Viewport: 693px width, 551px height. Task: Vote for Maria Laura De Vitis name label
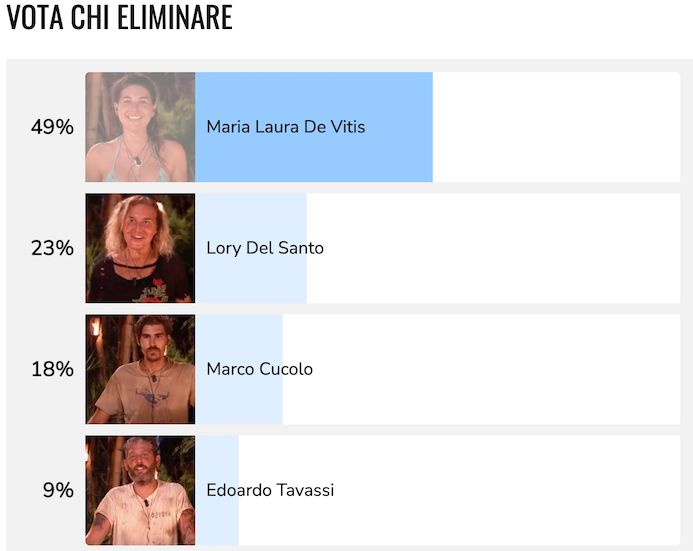286,127
